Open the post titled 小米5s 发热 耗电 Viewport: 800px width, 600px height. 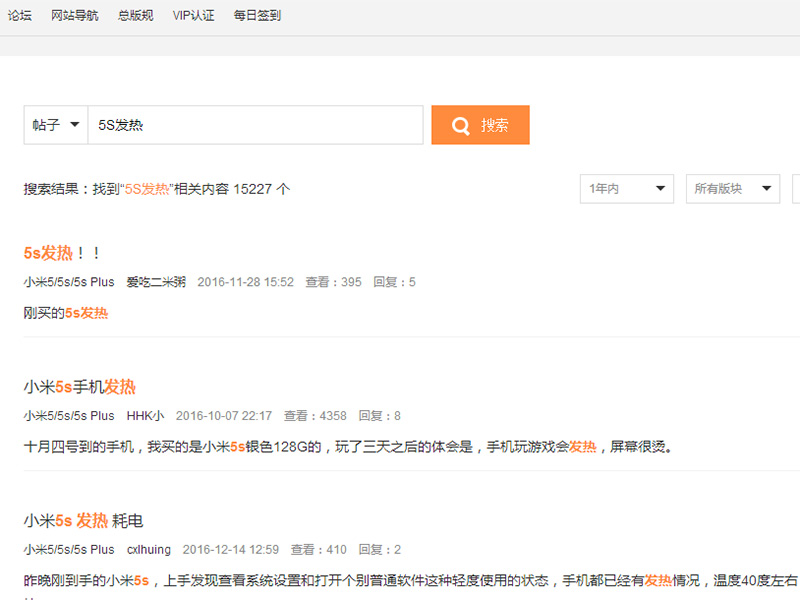click(x=83, y=520)
